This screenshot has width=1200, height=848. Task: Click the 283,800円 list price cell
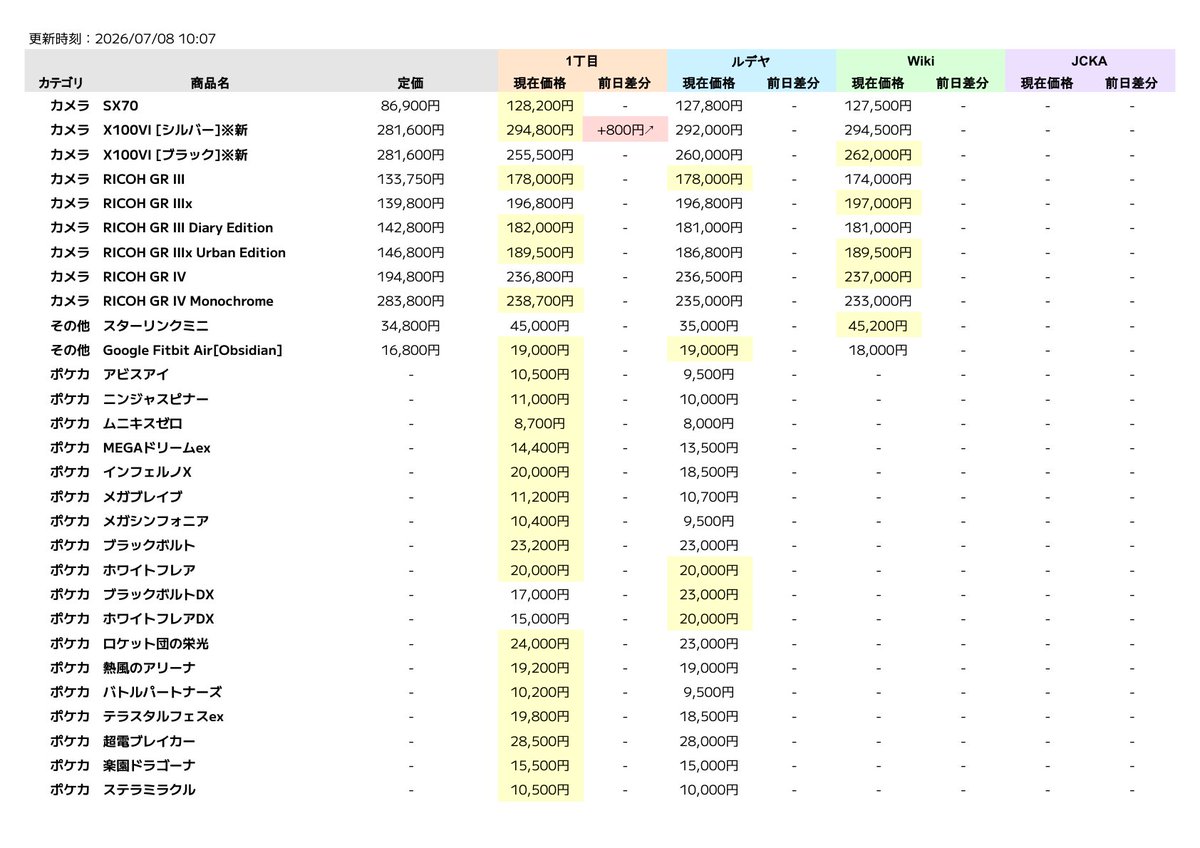click(410, 301)
